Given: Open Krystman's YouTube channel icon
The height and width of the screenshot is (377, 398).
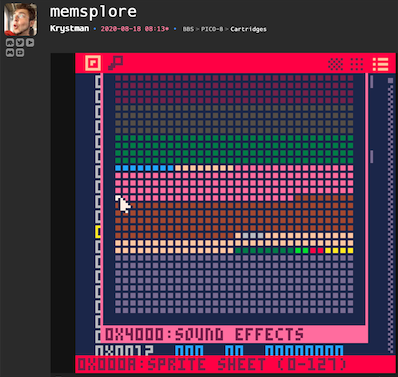Looking at the screenshot, I should 30,43.
